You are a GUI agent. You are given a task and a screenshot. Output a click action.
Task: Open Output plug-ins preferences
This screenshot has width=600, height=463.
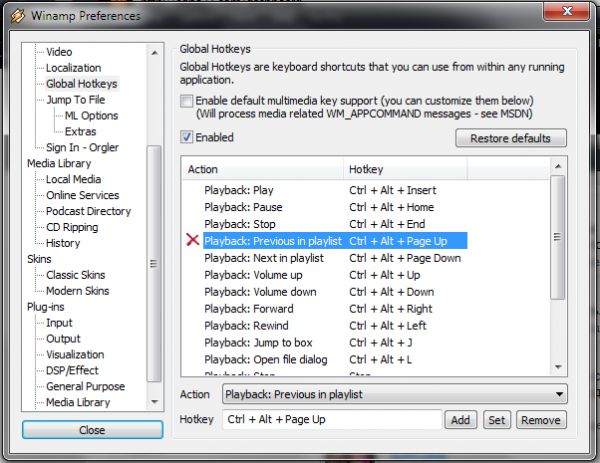pos(63,339)
